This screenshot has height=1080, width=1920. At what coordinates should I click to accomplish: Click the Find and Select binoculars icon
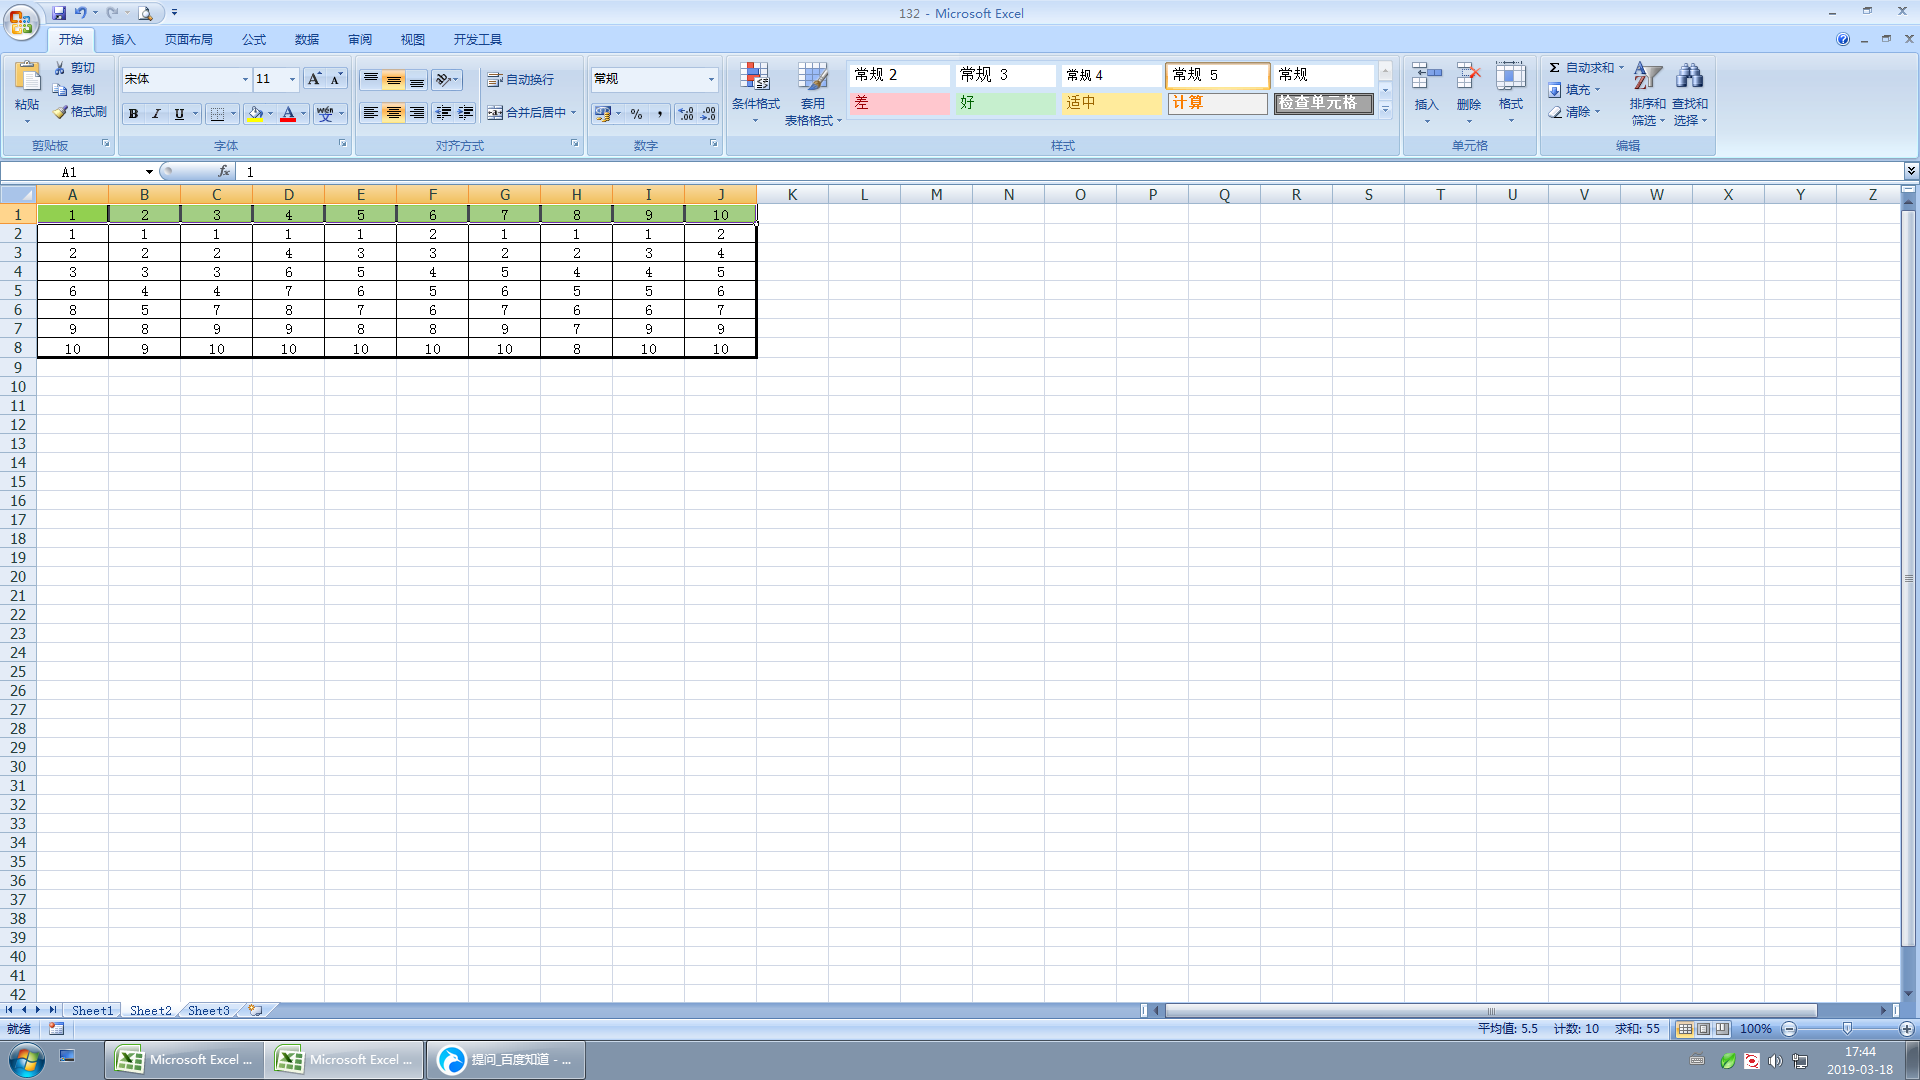1689,92
